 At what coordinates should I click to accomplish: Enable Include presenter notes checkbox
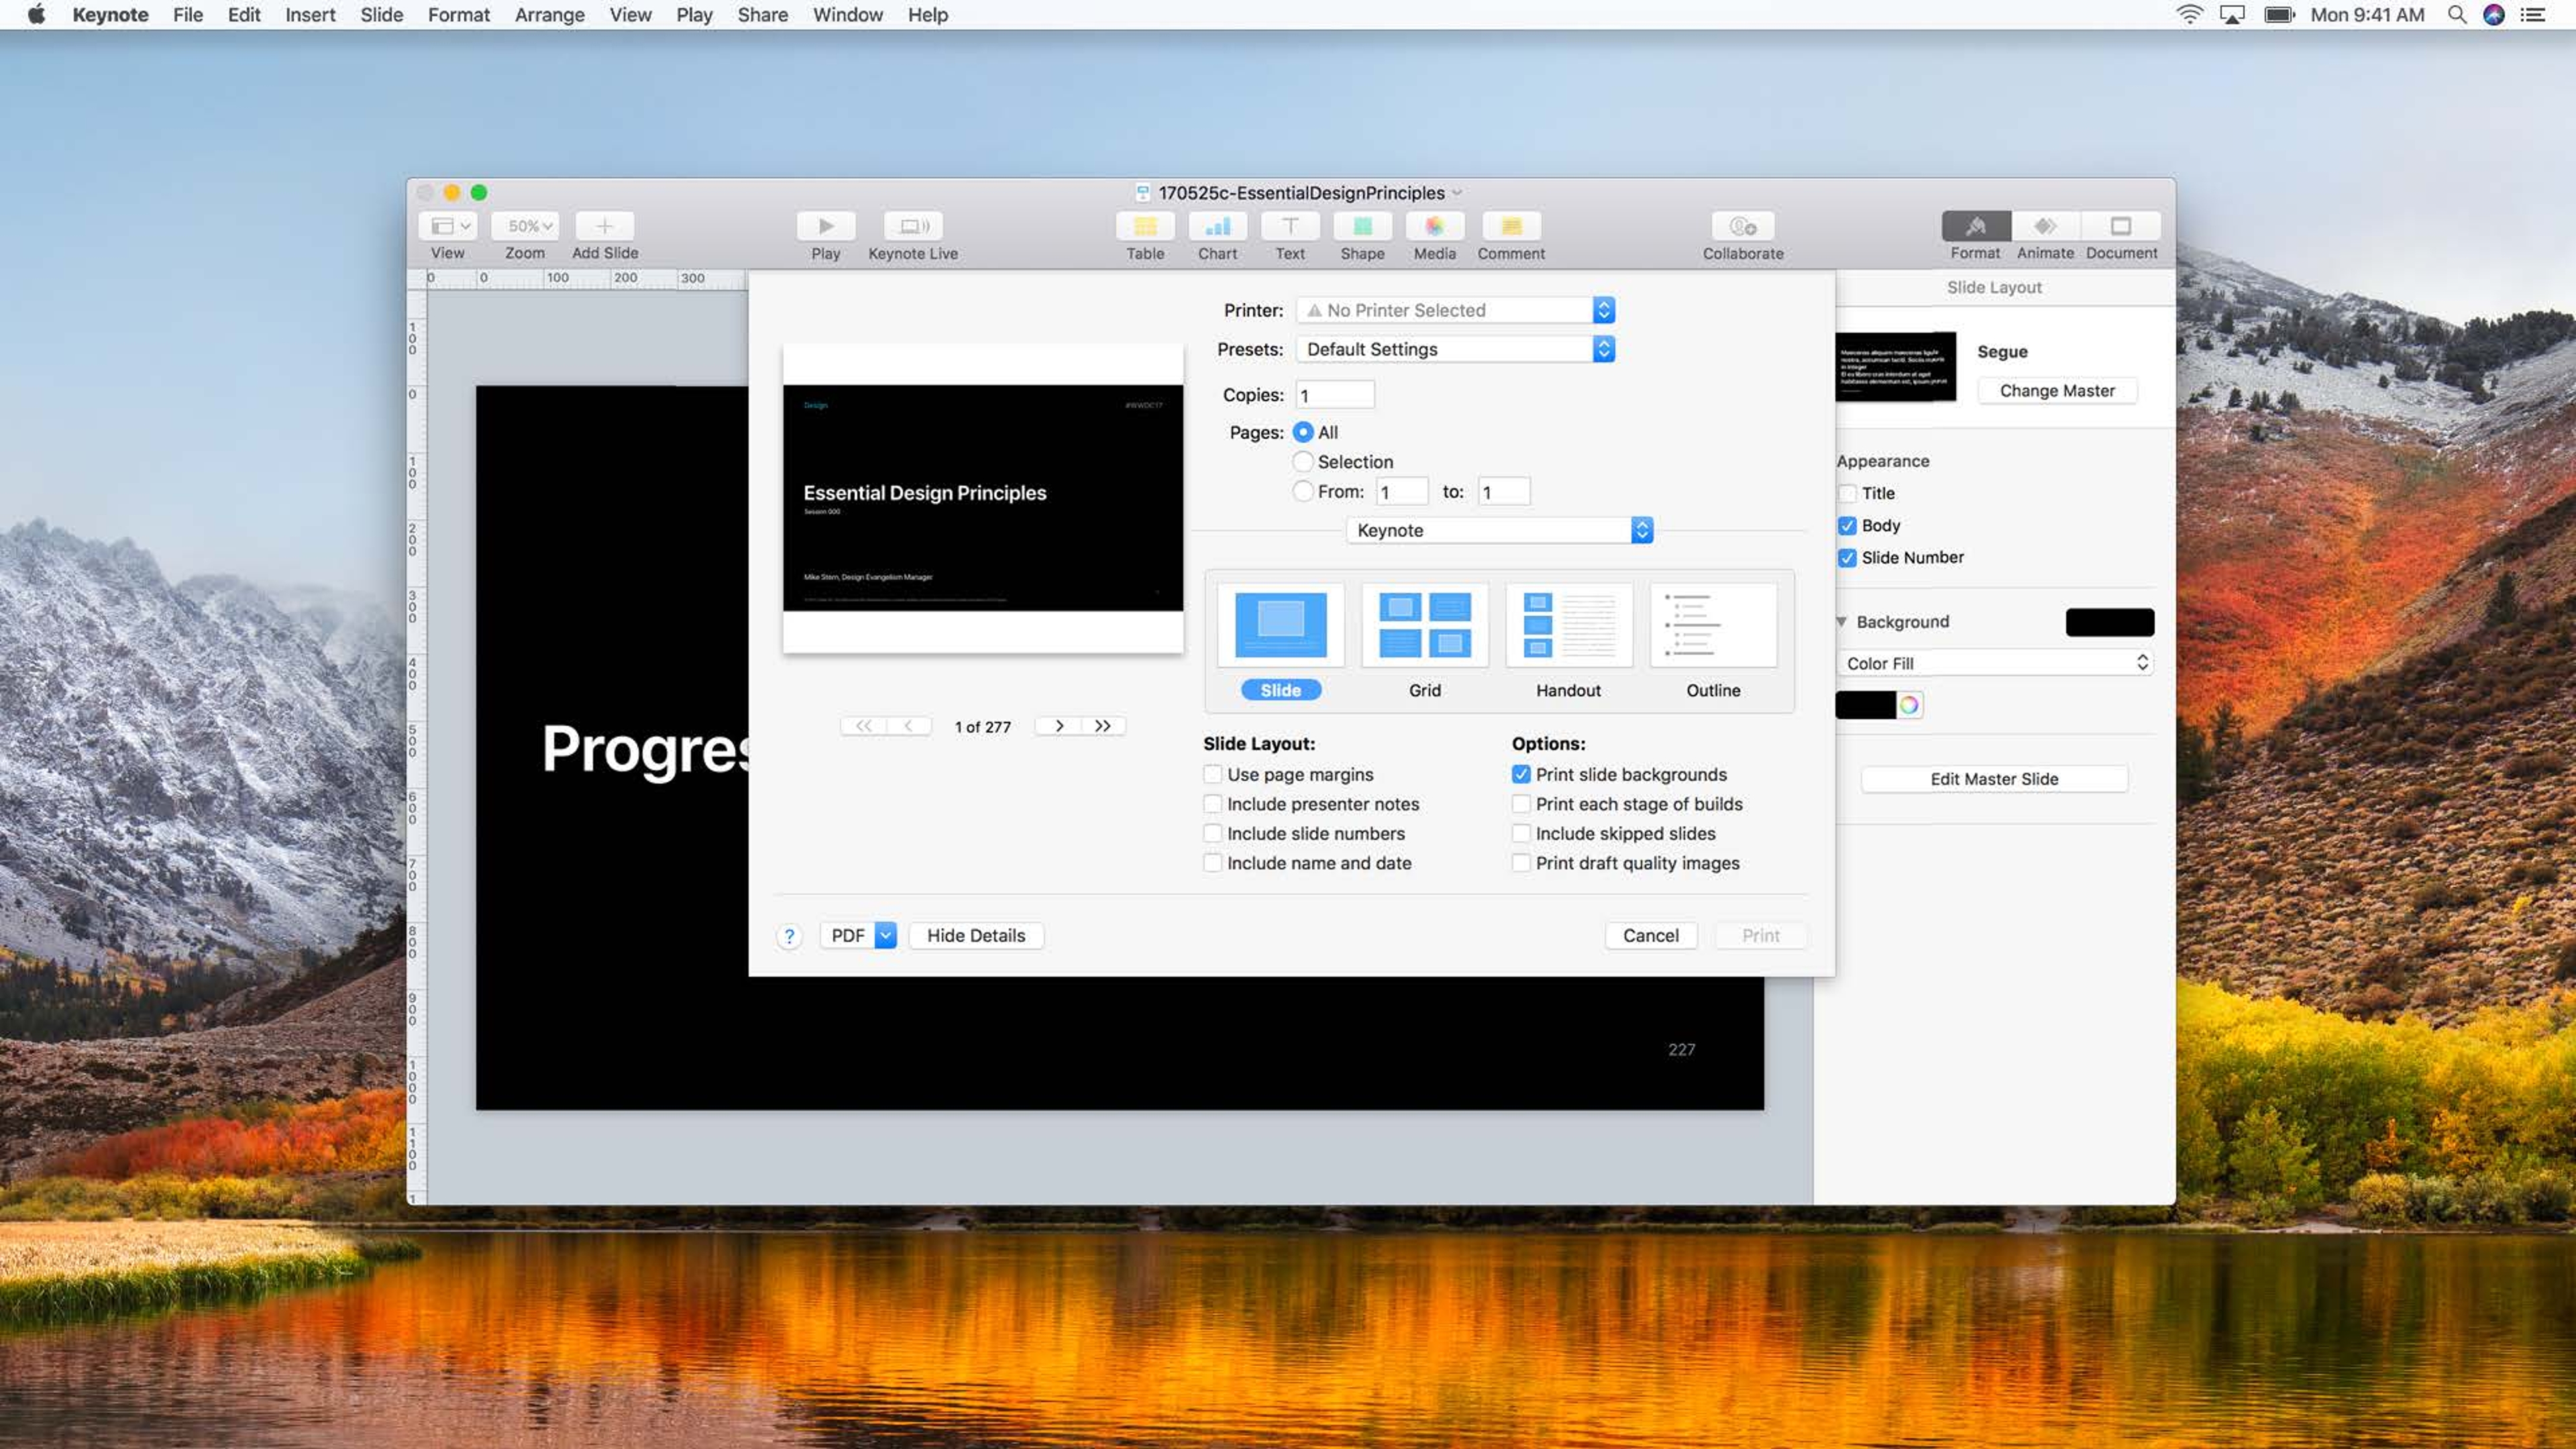point(1213,804)
